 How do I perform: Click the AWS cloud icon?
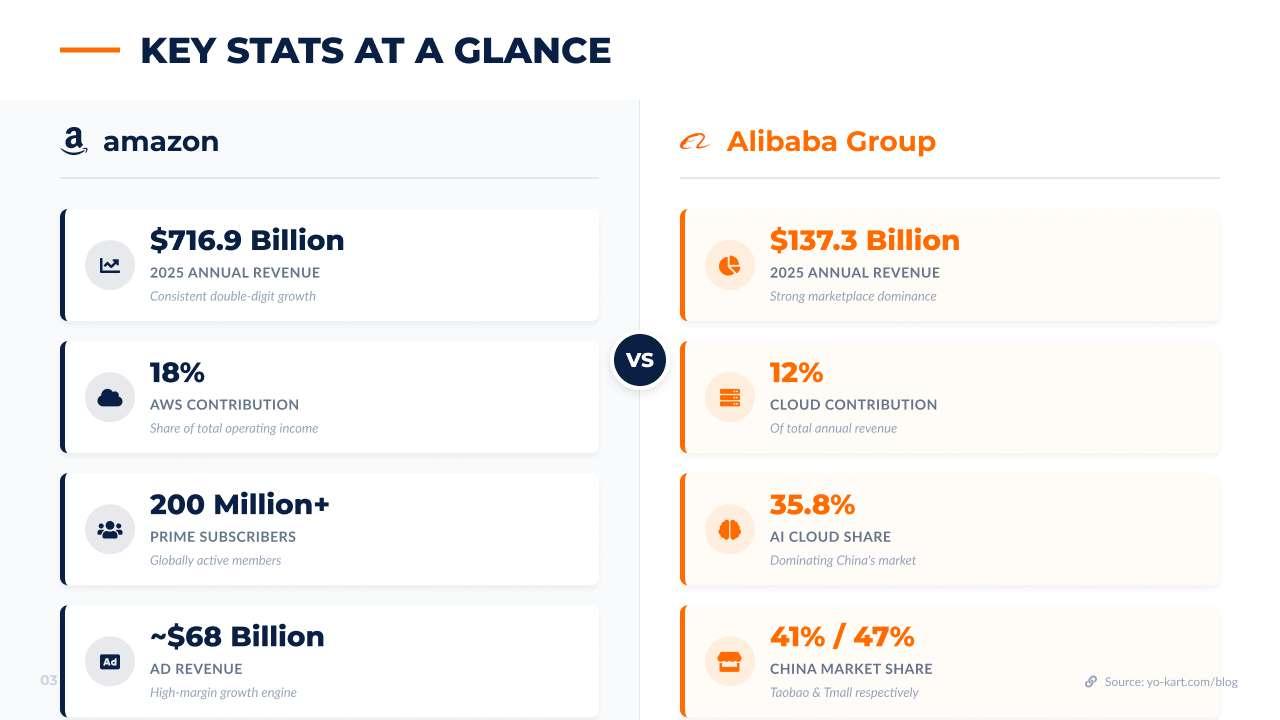(110, 397)
